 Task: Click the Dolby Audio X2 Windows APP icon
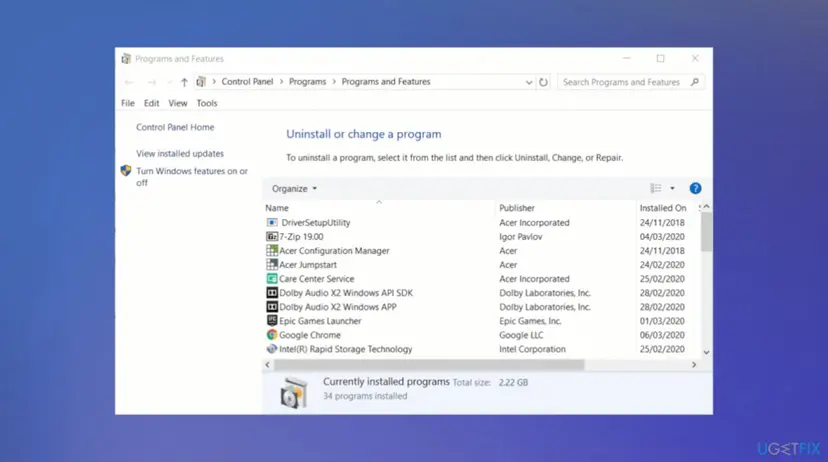pyautogui.click(x=271, y=307)
